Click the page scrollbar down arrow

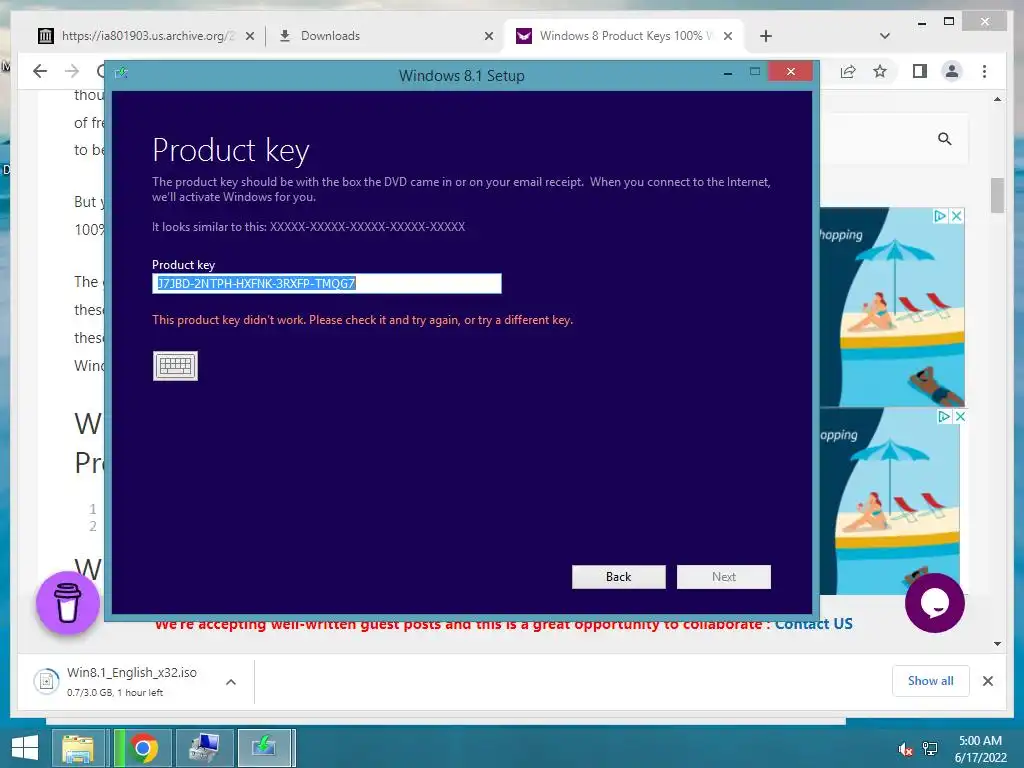coord(997,644)
